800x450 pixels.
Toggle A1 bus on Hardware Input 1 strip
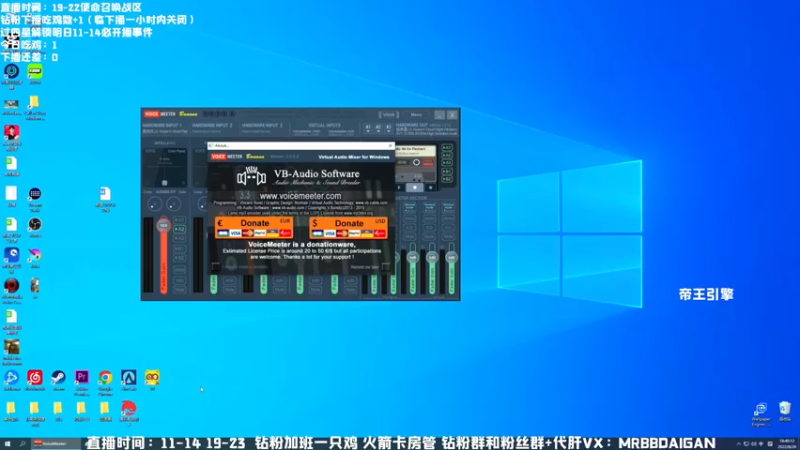[x=179, y=220]
